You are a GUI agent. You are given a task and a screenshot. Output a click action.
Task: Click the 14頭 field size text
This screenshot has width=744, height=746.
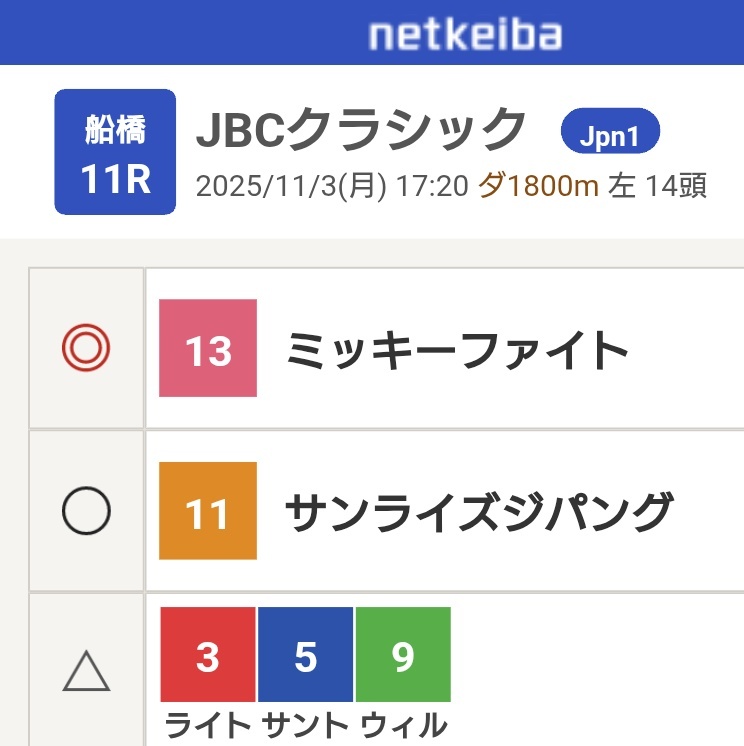point(677,187)
